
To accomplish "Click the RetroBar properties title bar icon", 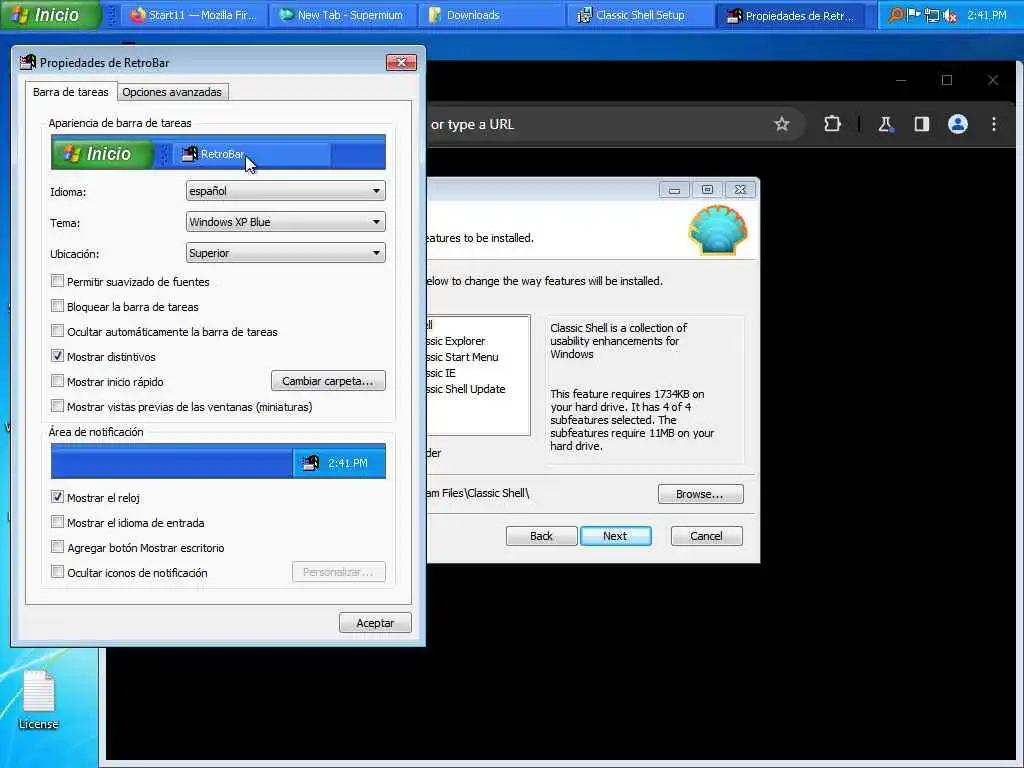I will coord(28,62).
